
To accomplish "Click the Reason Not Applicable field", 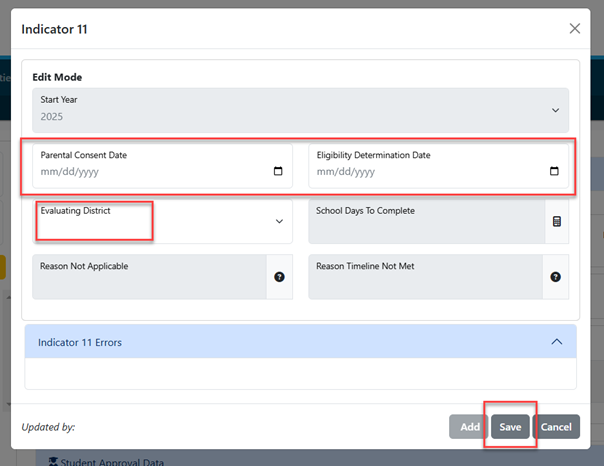I will coord(149,277).
